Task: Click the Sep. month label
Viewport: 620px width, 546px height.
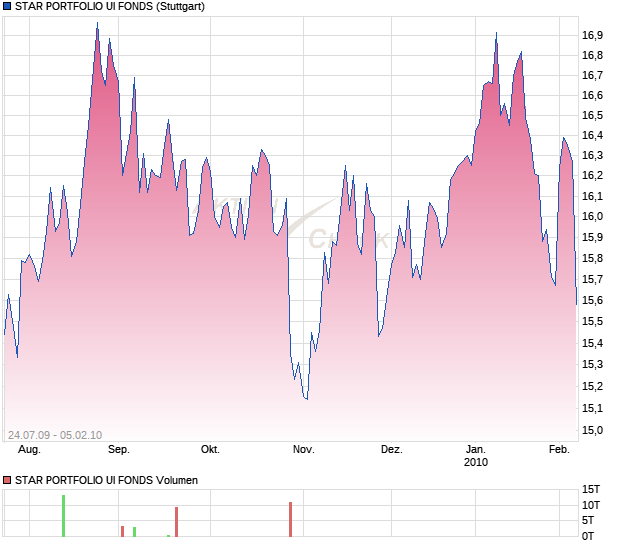Action: click(x=119, y=450)
